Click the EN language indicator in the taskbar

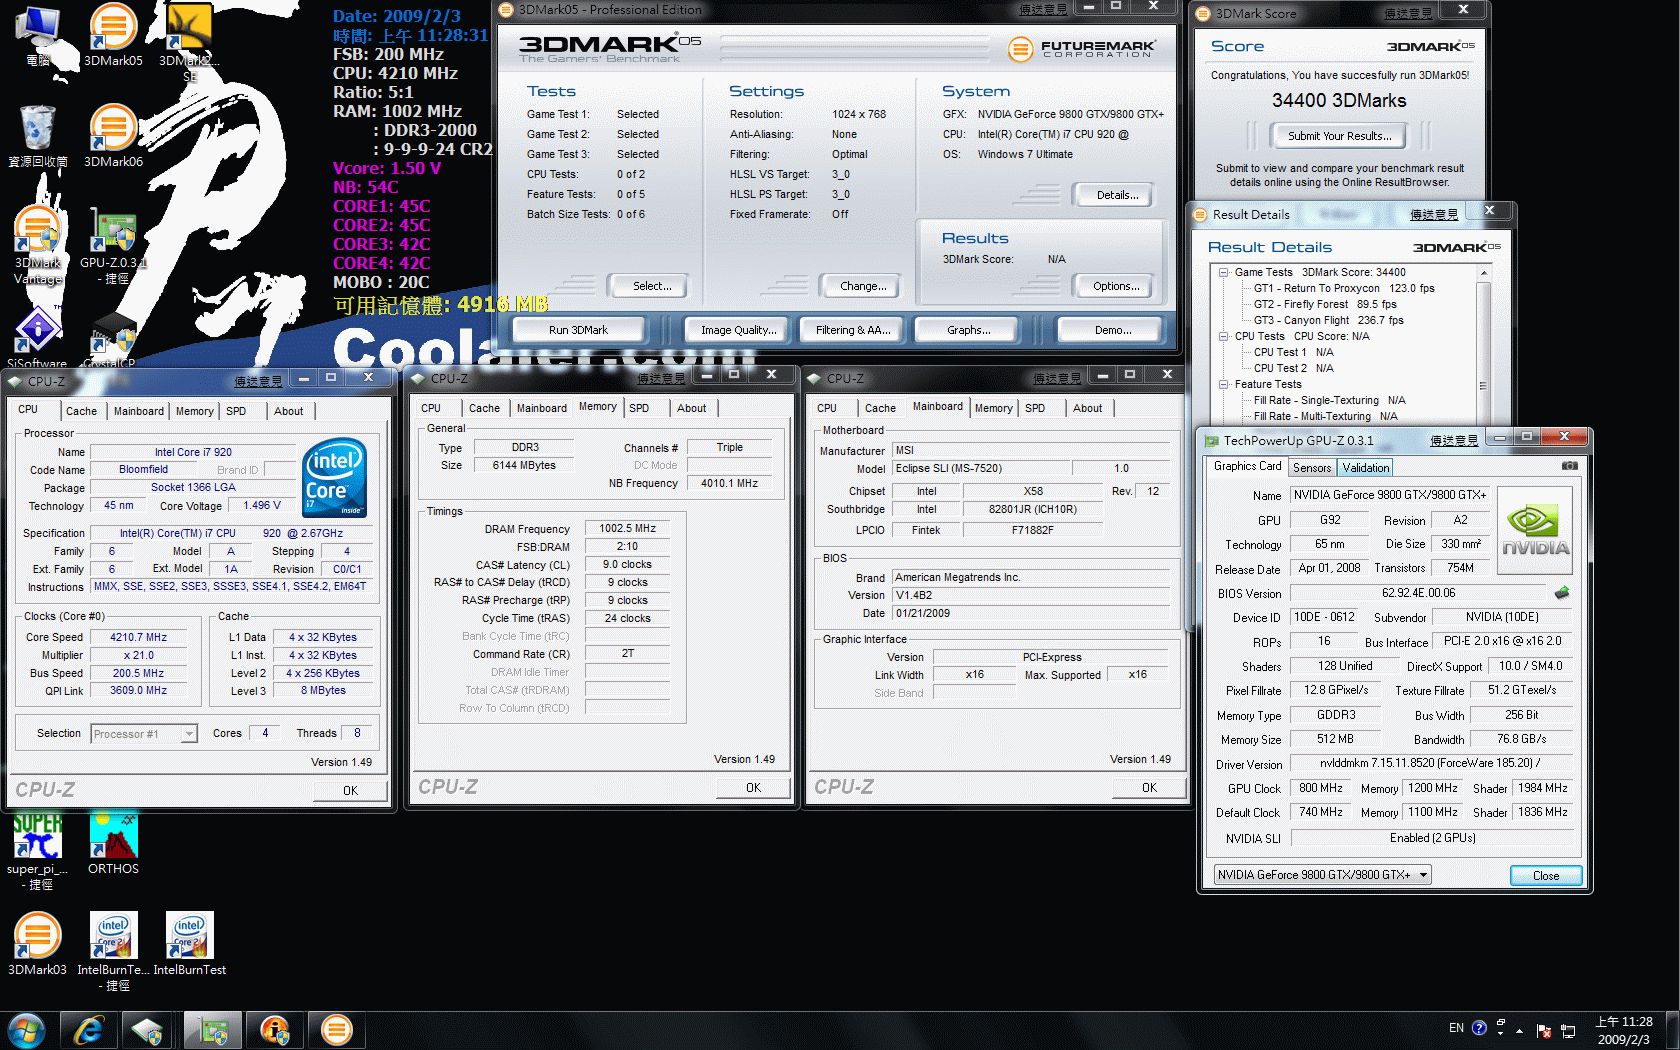(x=1456, y=1028)
